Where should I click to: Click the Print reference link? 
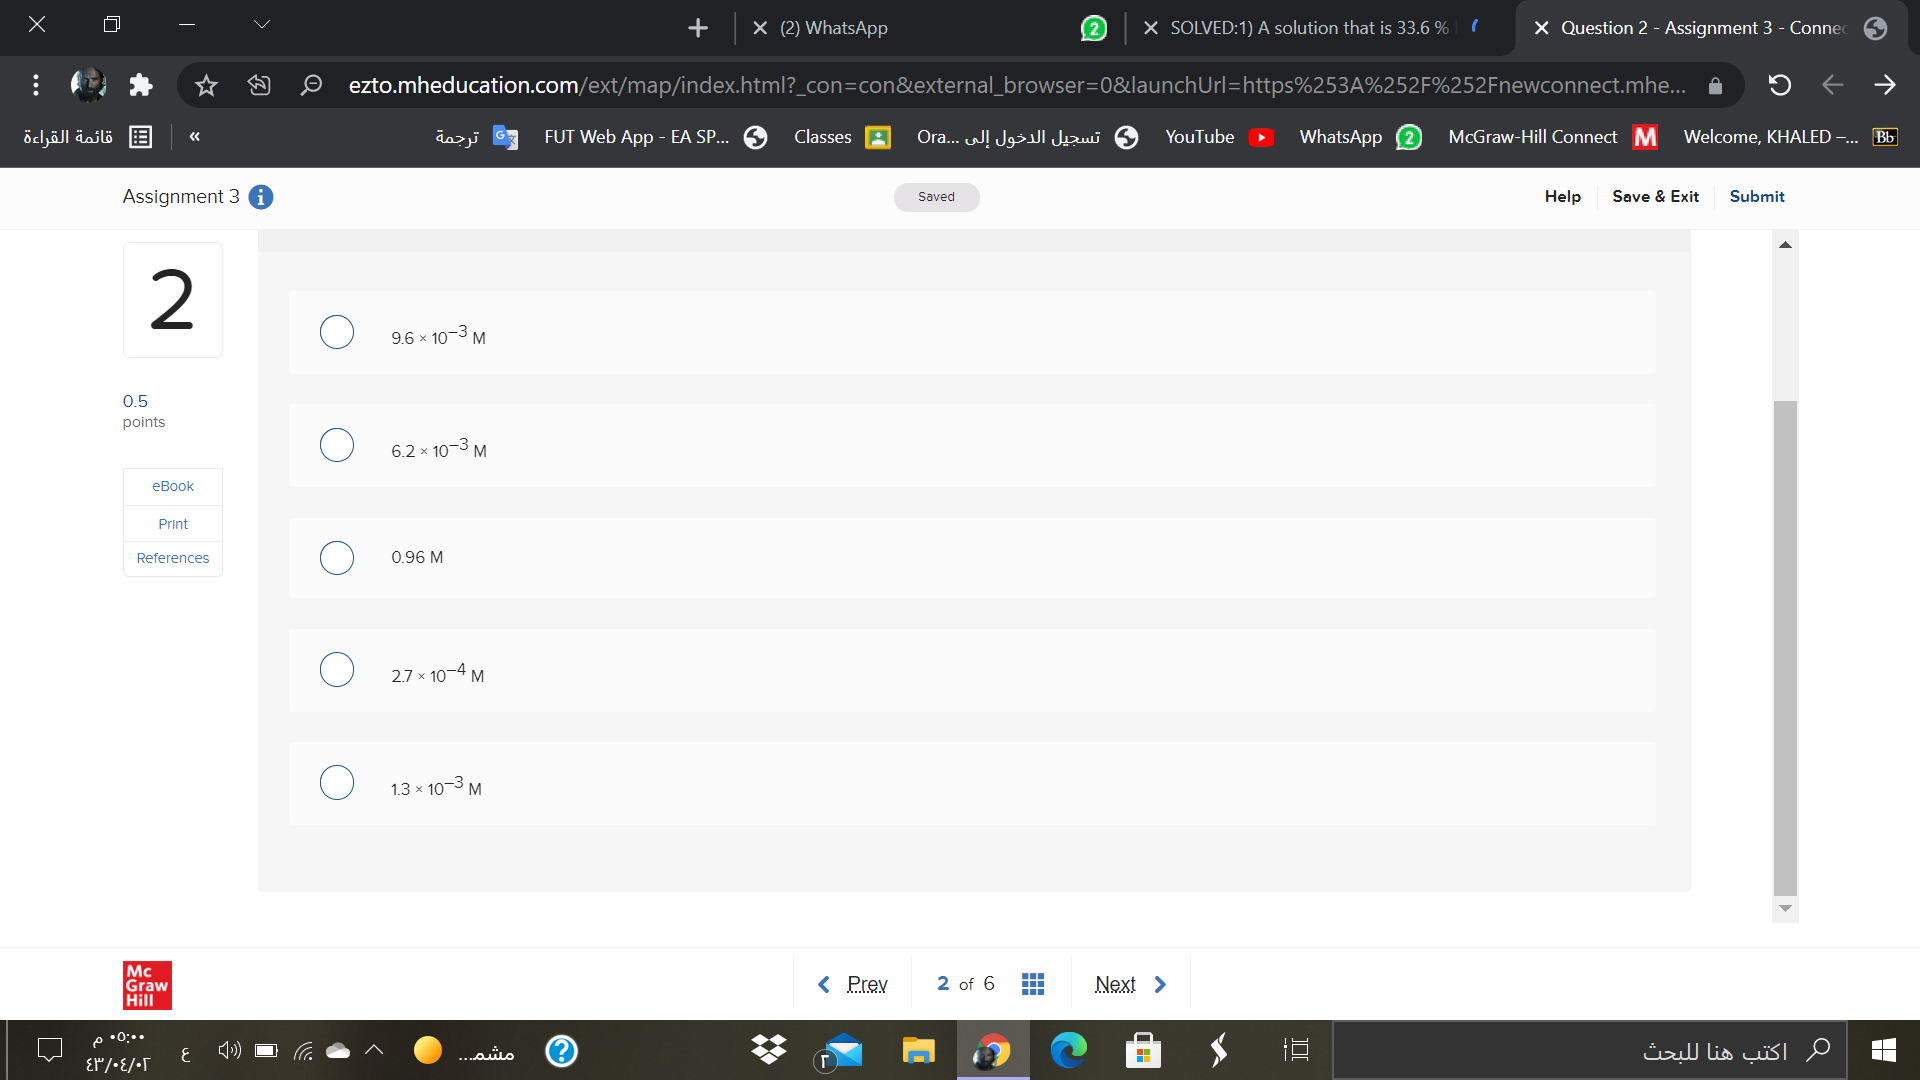[x=173, y=524]
